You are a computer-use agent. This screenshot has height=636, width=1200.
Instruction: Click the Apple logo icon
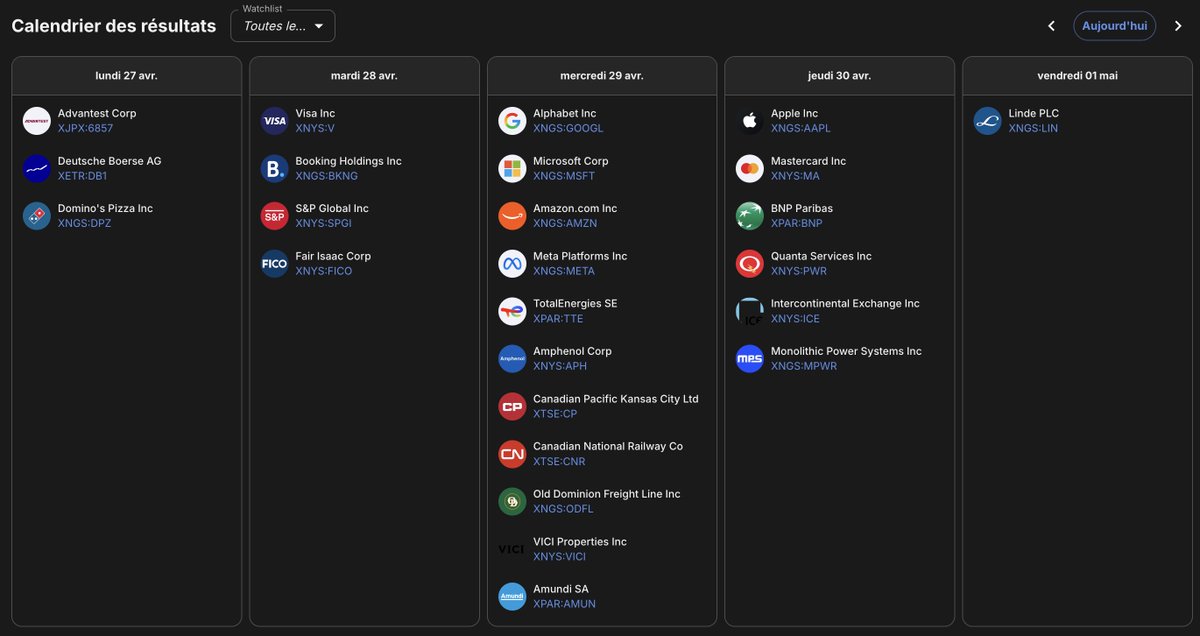[x=750, y=121]
